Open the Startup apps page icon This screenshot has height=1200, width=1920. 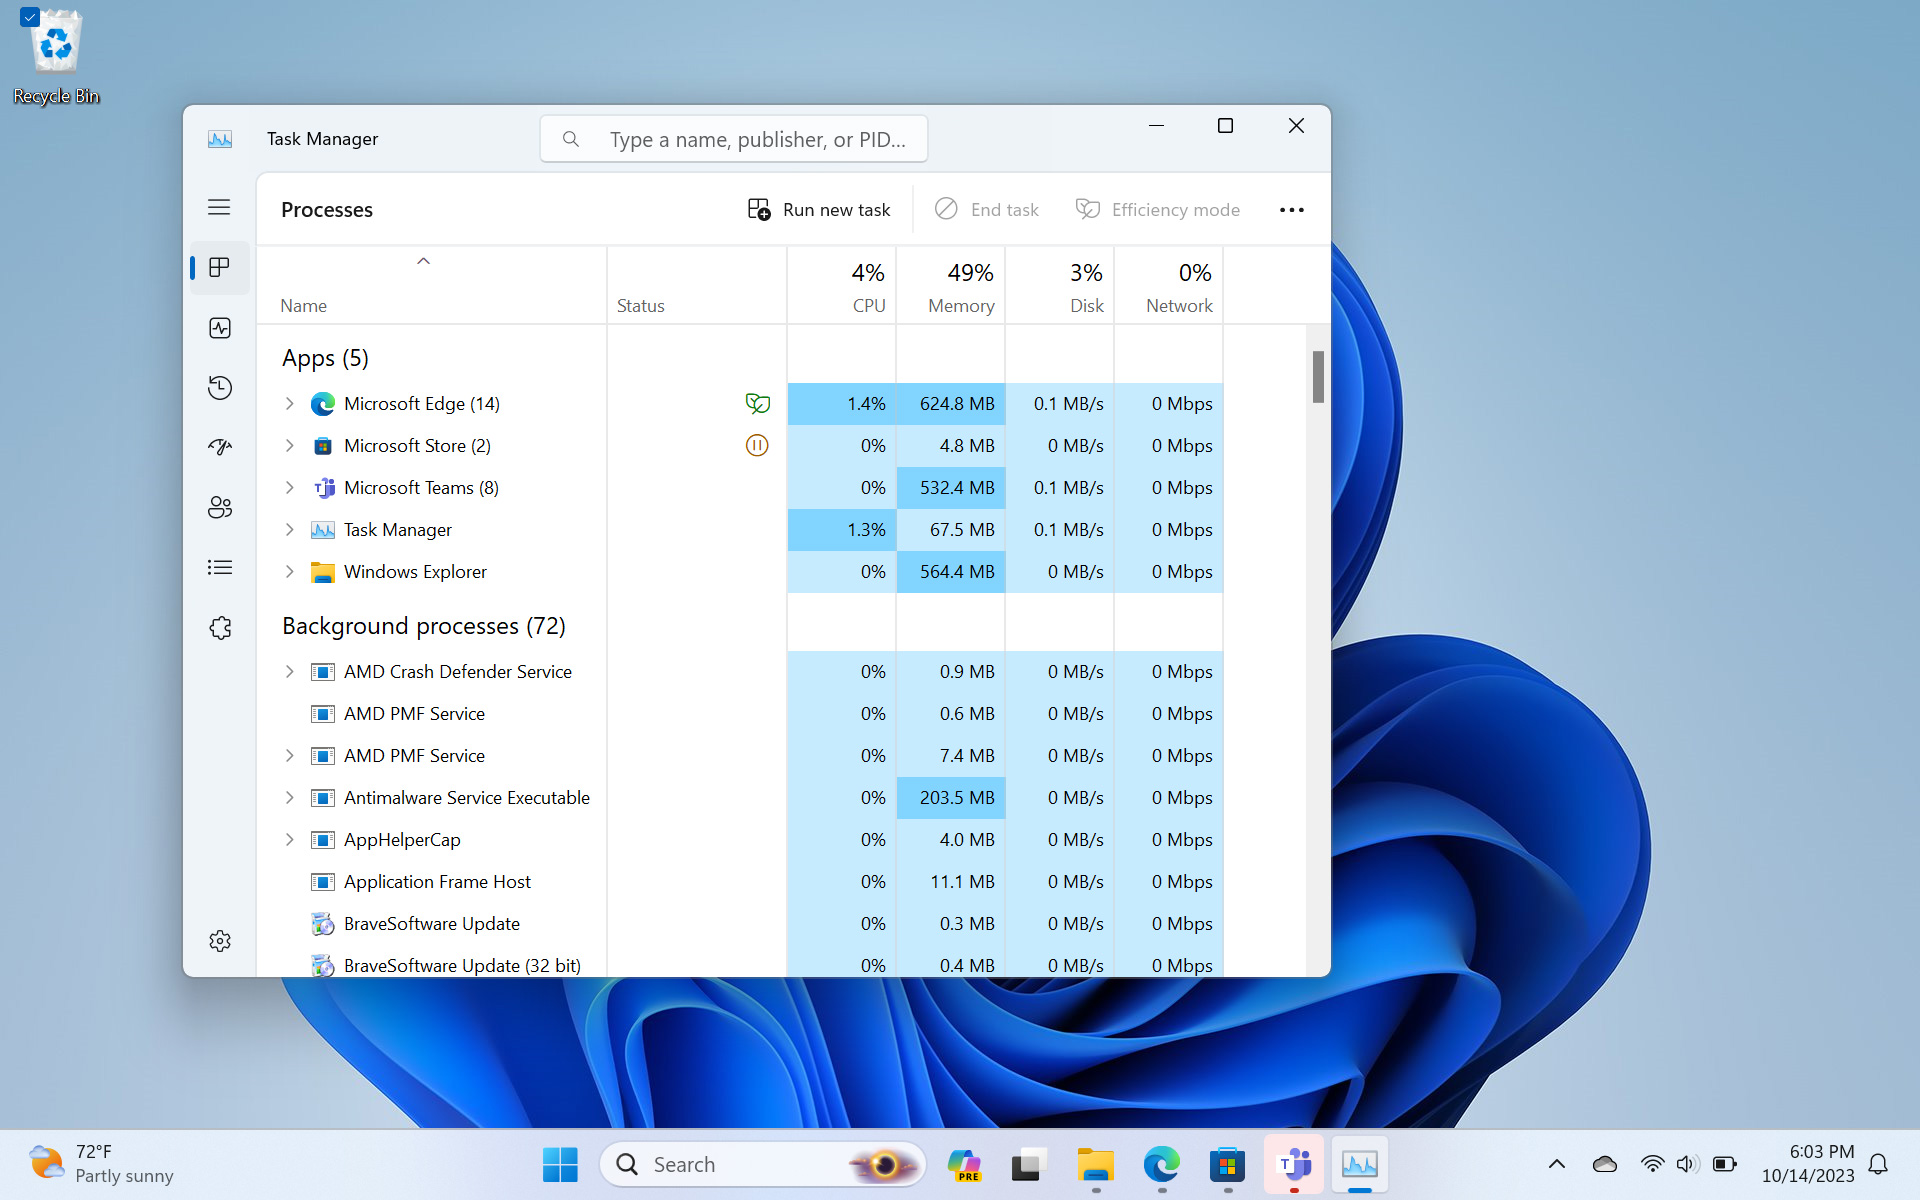click(220, 447)
